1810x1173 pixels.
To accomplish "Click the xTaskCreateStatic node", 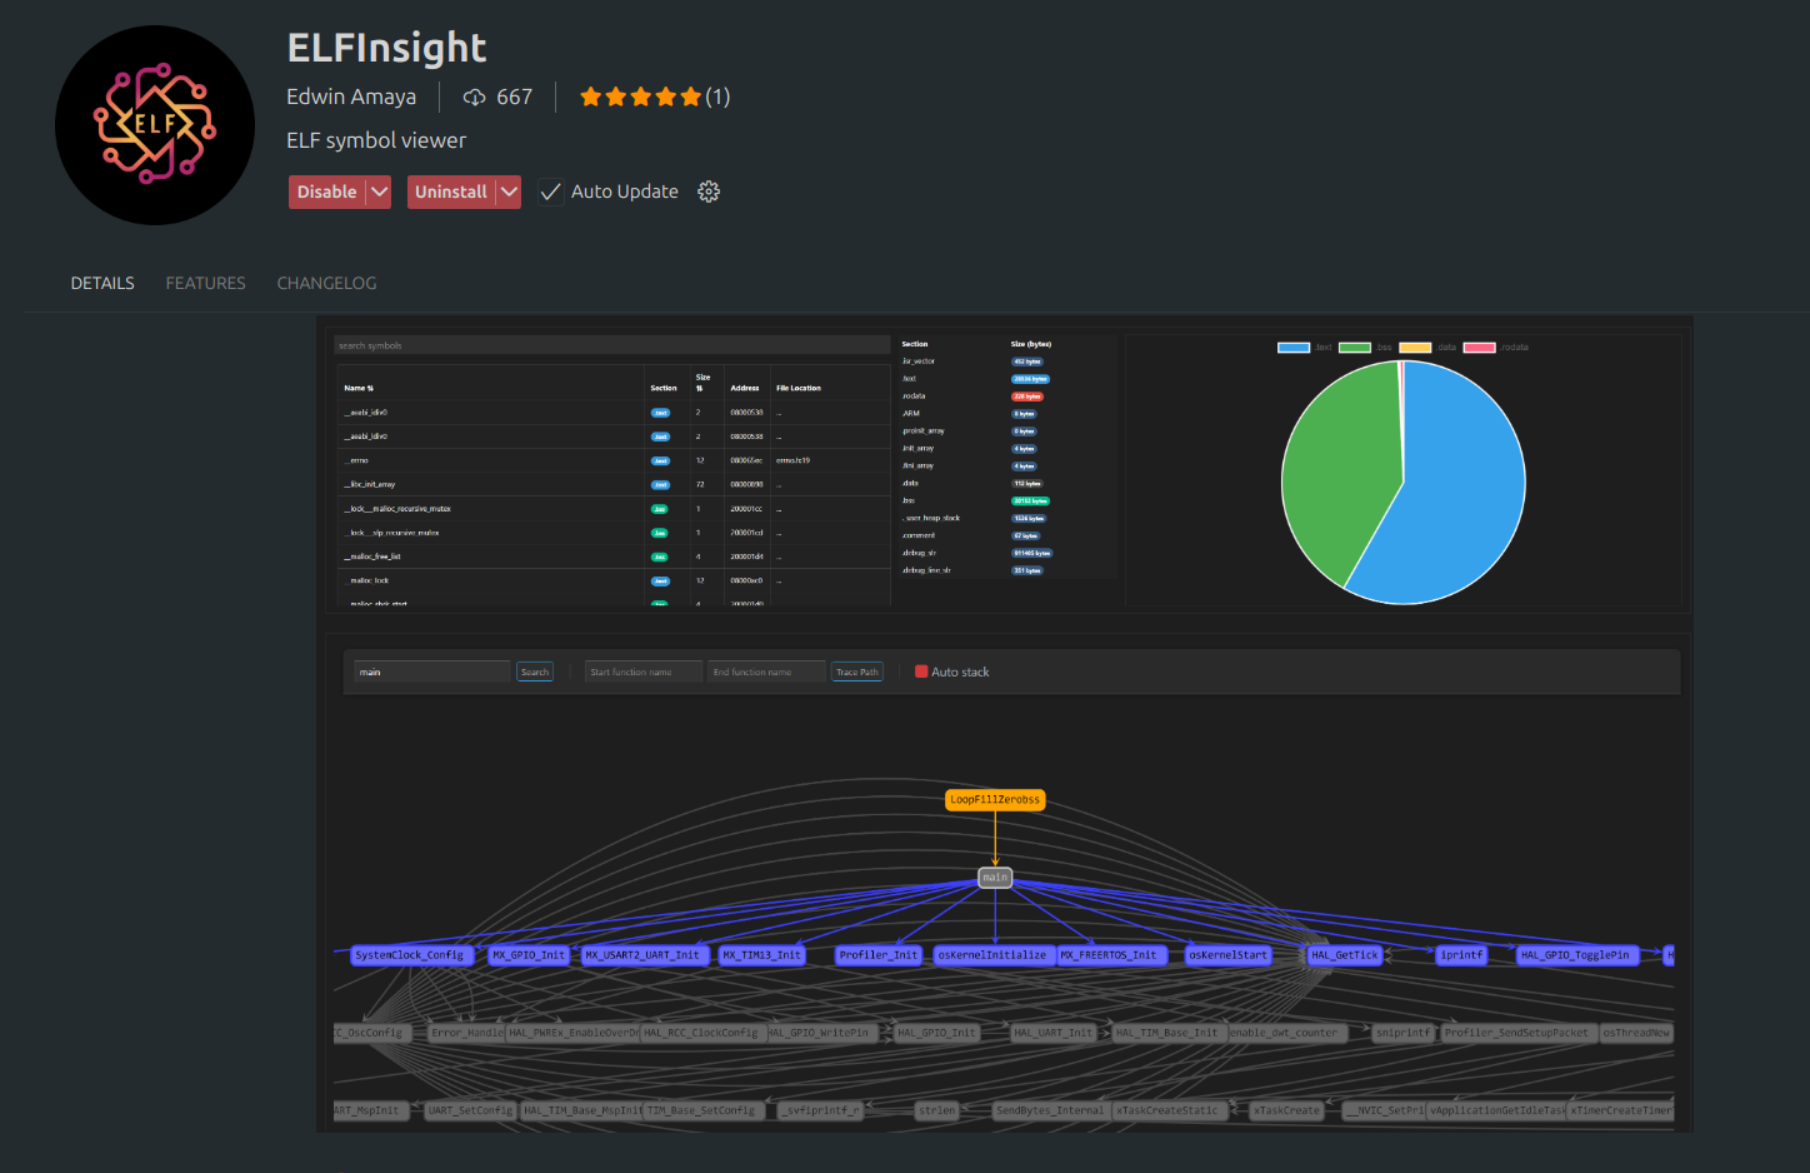I will (x=1167, y=1110).
